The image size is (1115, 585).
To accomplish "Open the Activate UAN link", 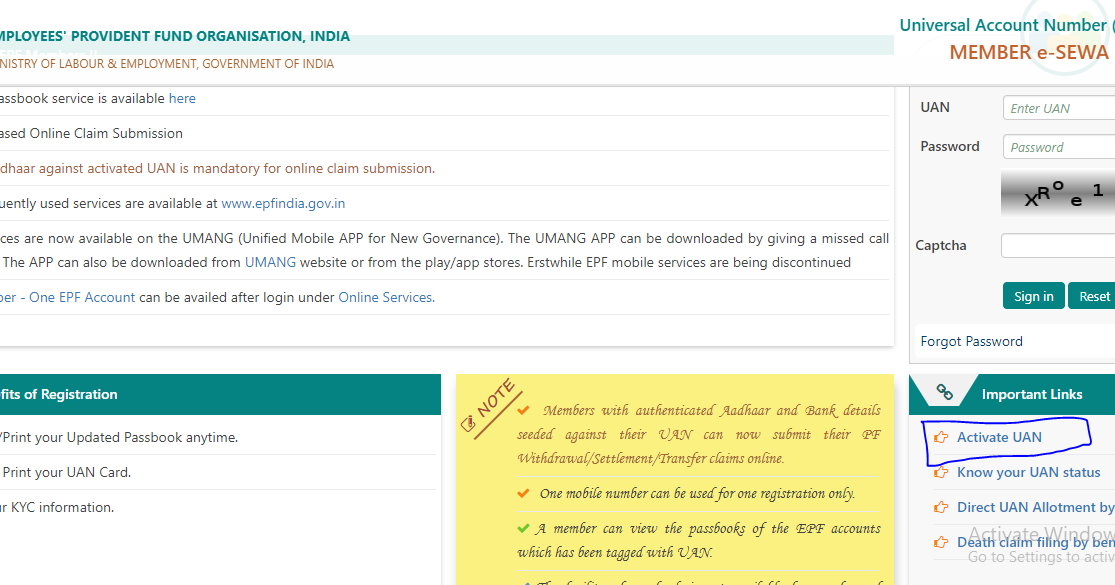I will [x=999, y=437].
